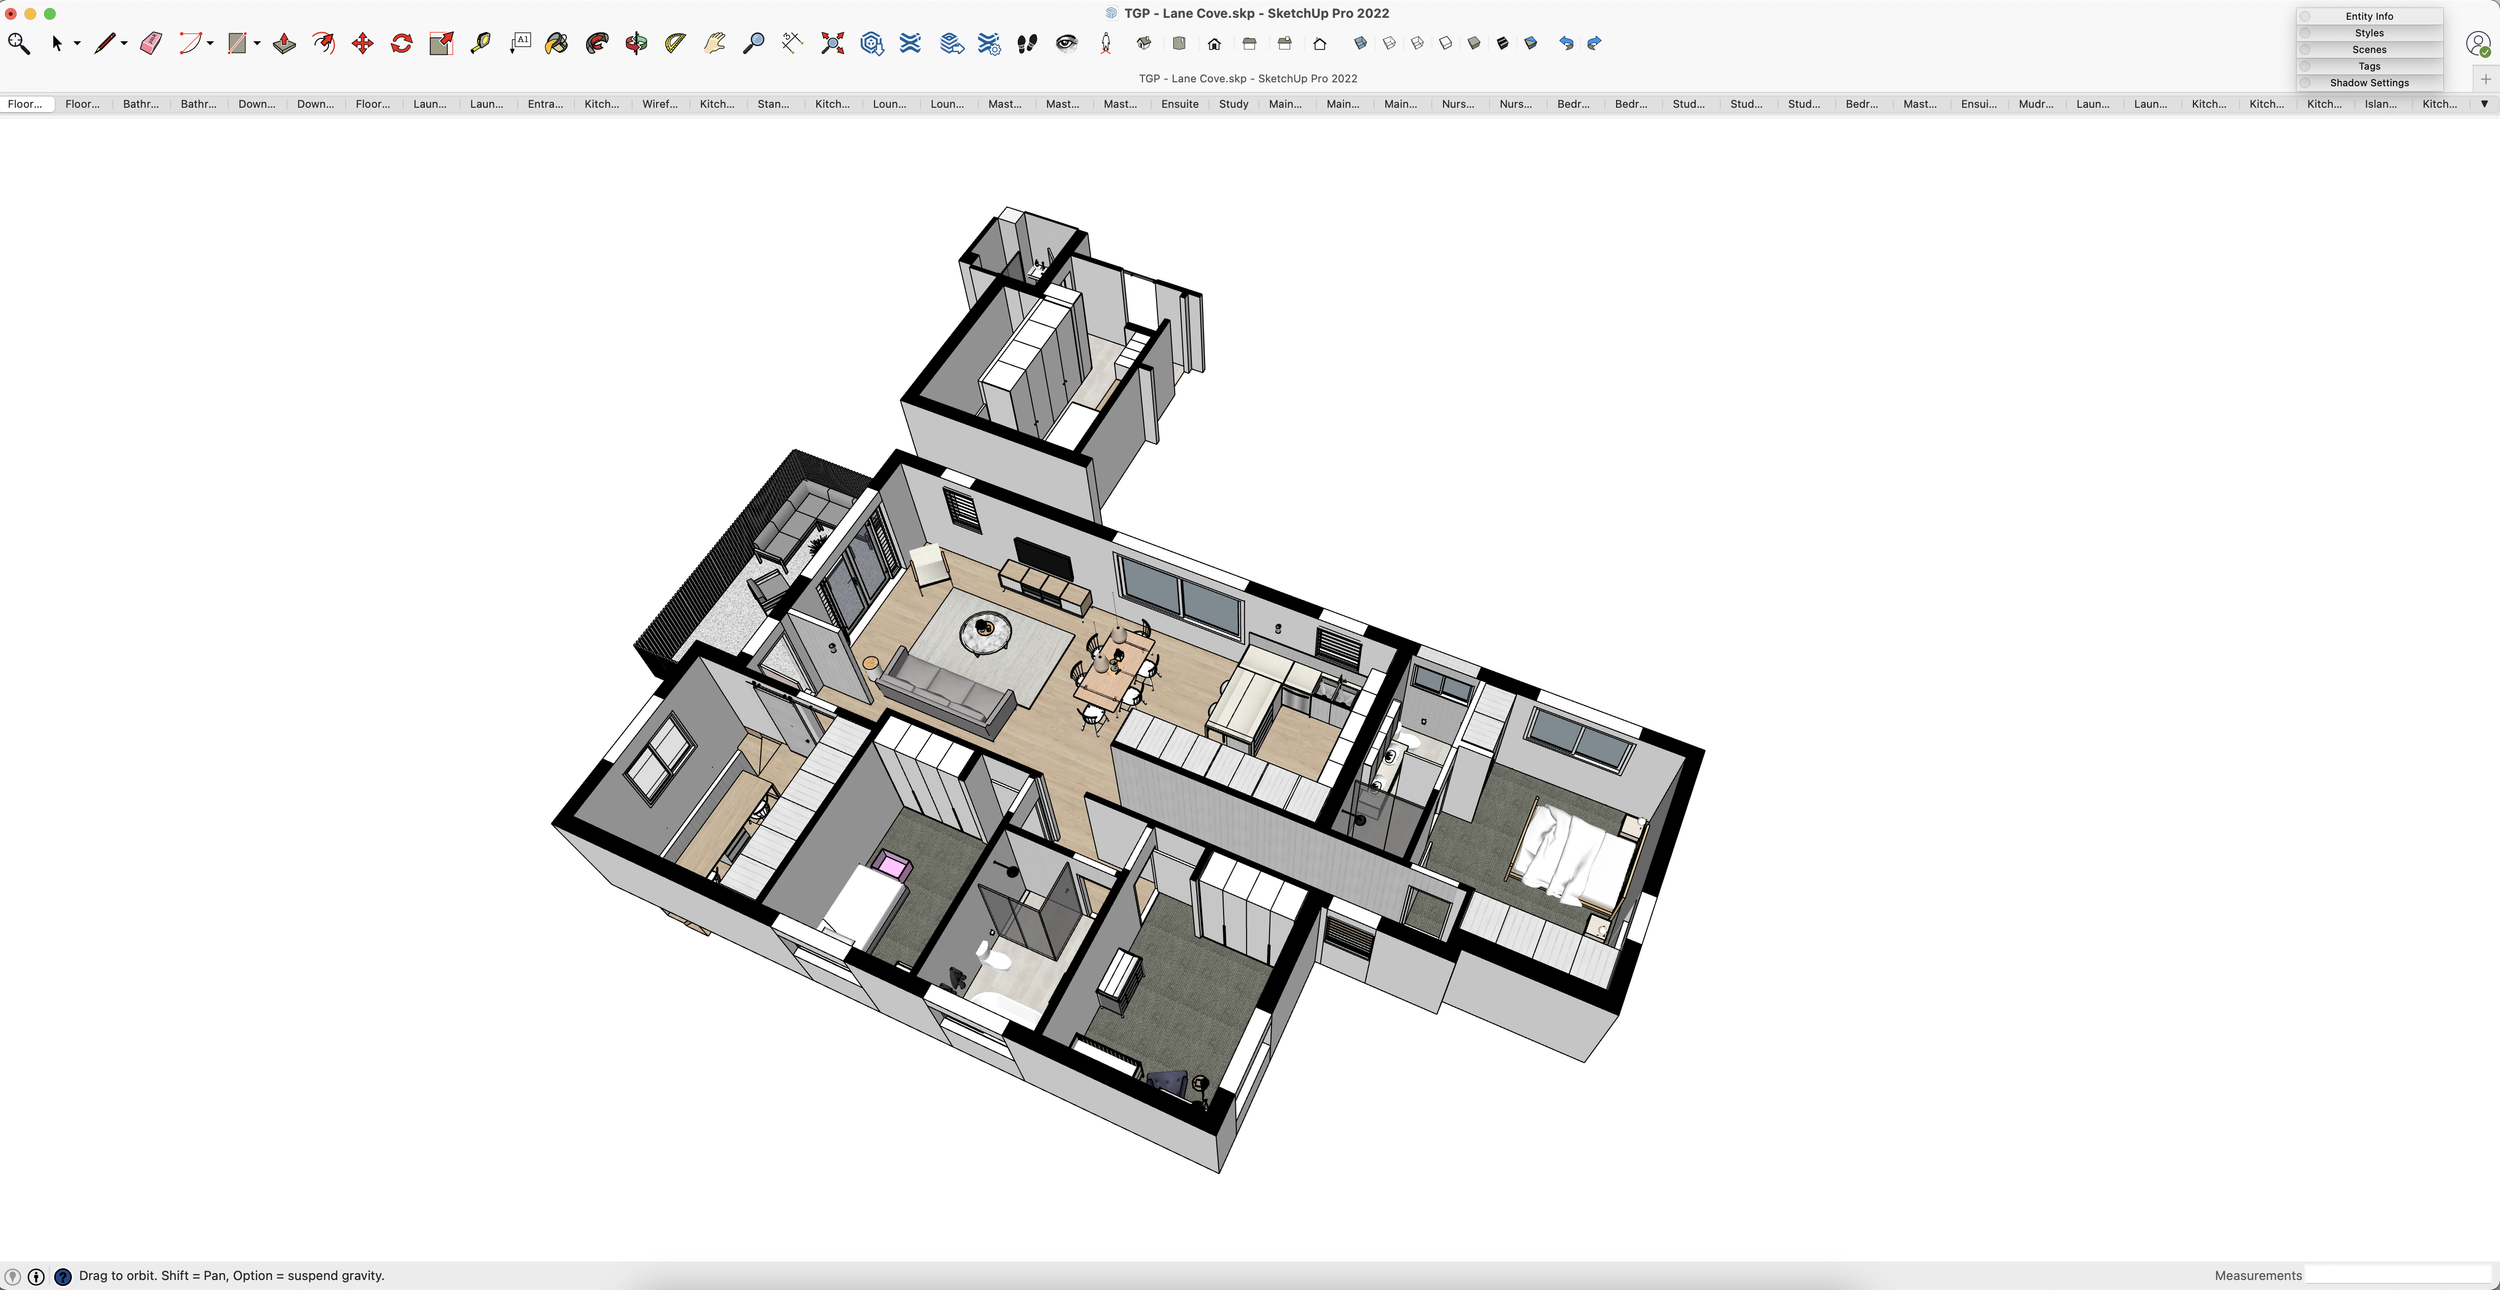
Task: Toggle the Shadow Settings panel circle
Action: [2305, 83]
